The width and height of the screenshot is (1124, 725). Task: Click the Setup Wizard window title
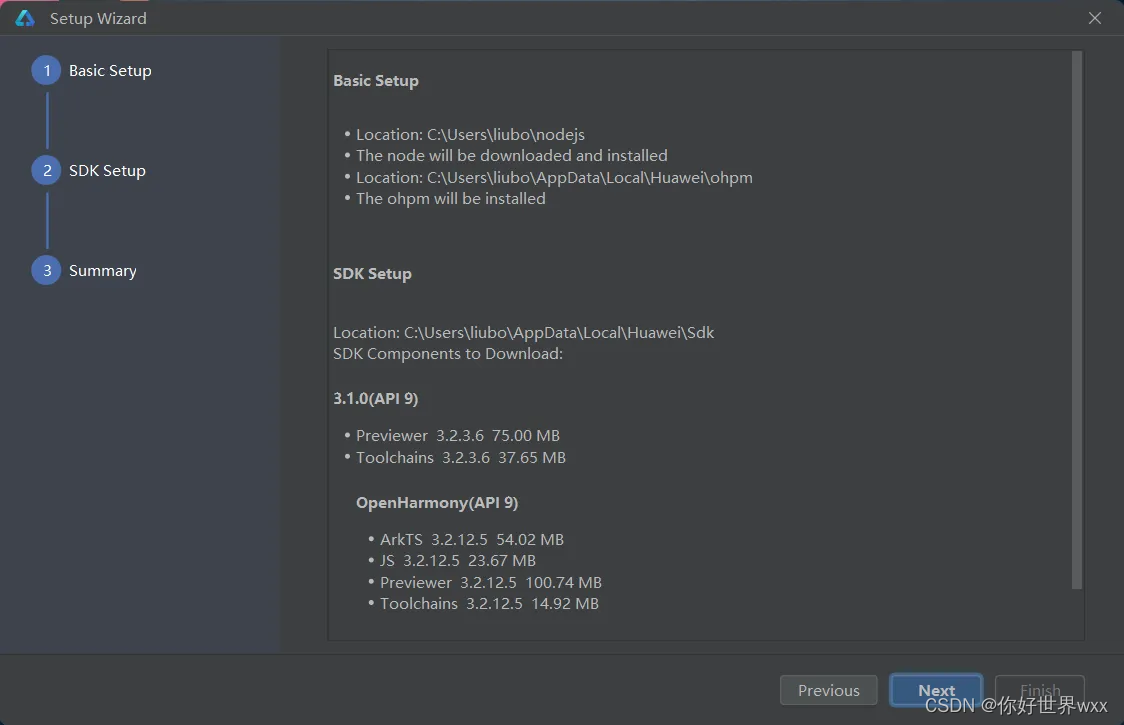[98, 19]
